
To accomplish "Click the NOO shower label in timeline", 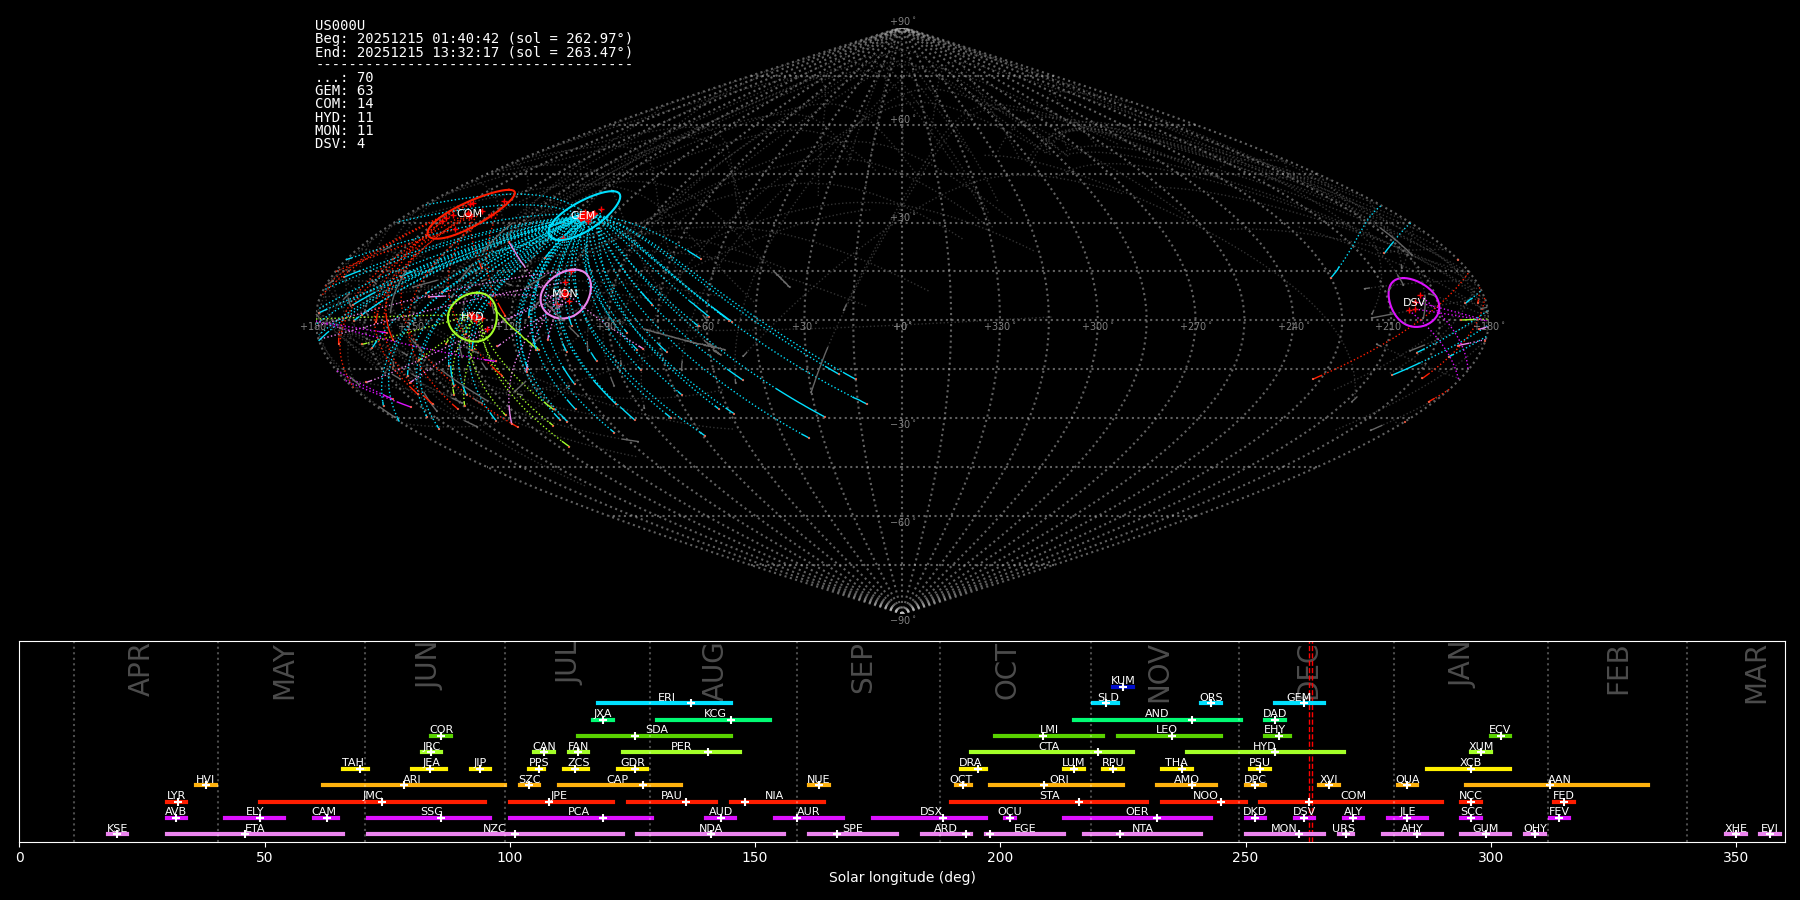I will (1206, 796).
